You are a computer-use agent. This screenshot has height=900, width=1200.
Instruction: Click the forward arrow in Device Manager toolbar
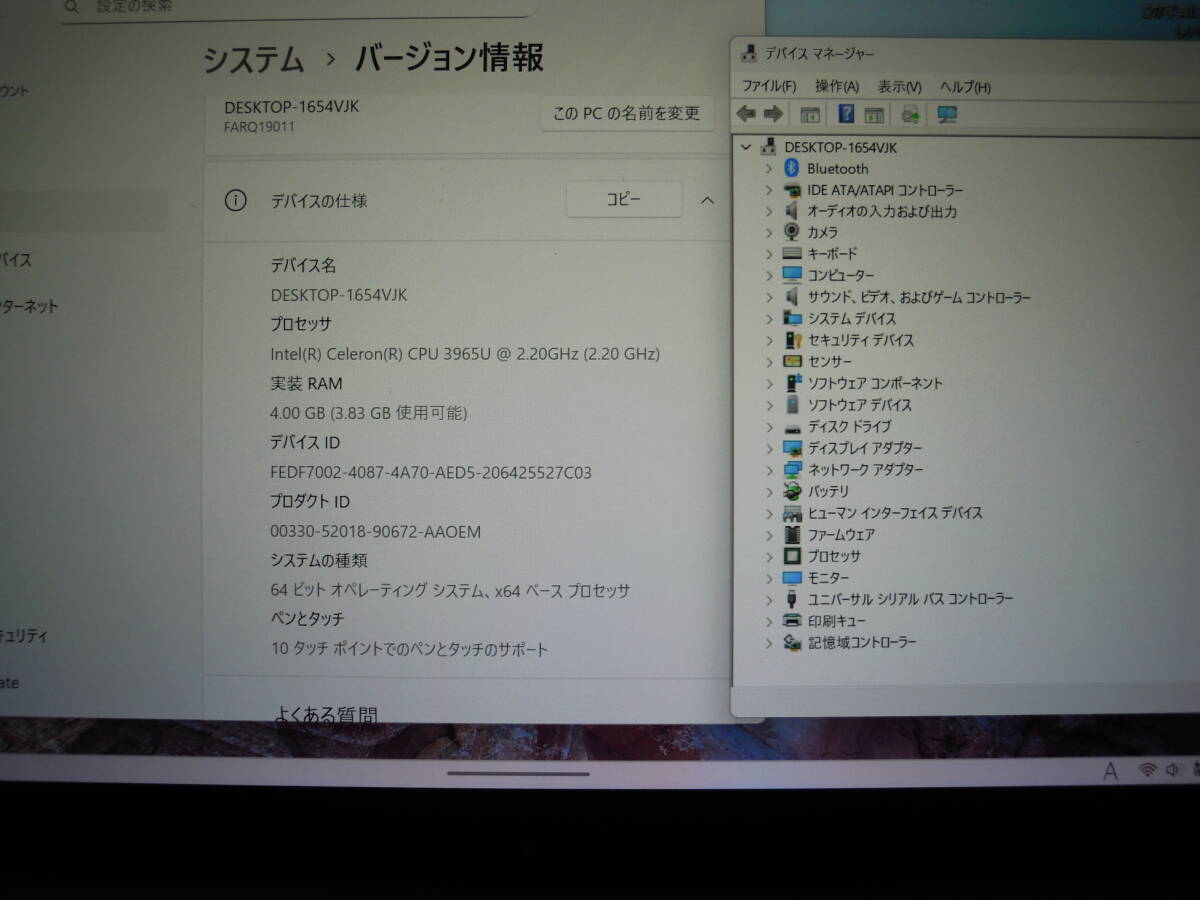click(x=771, y=114)
